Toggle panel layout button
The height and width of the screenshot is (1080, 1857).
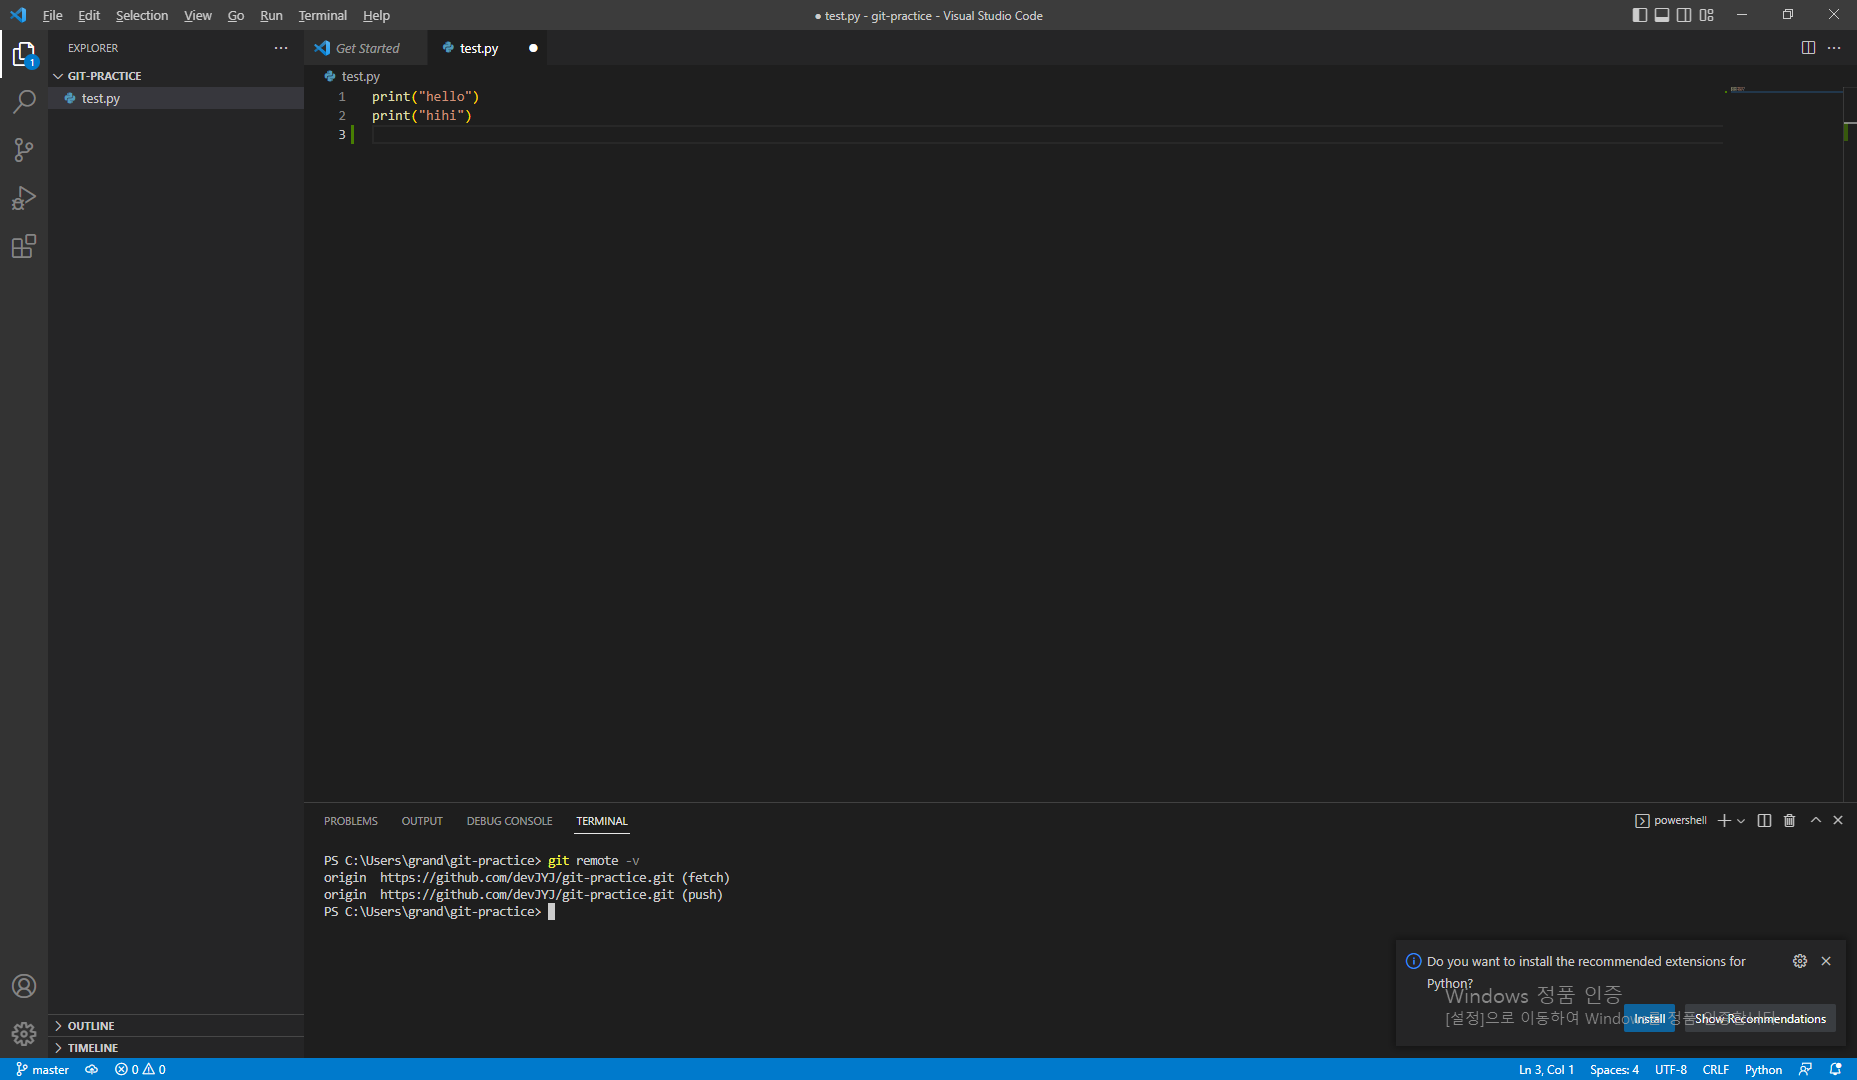click(1662, 15)
